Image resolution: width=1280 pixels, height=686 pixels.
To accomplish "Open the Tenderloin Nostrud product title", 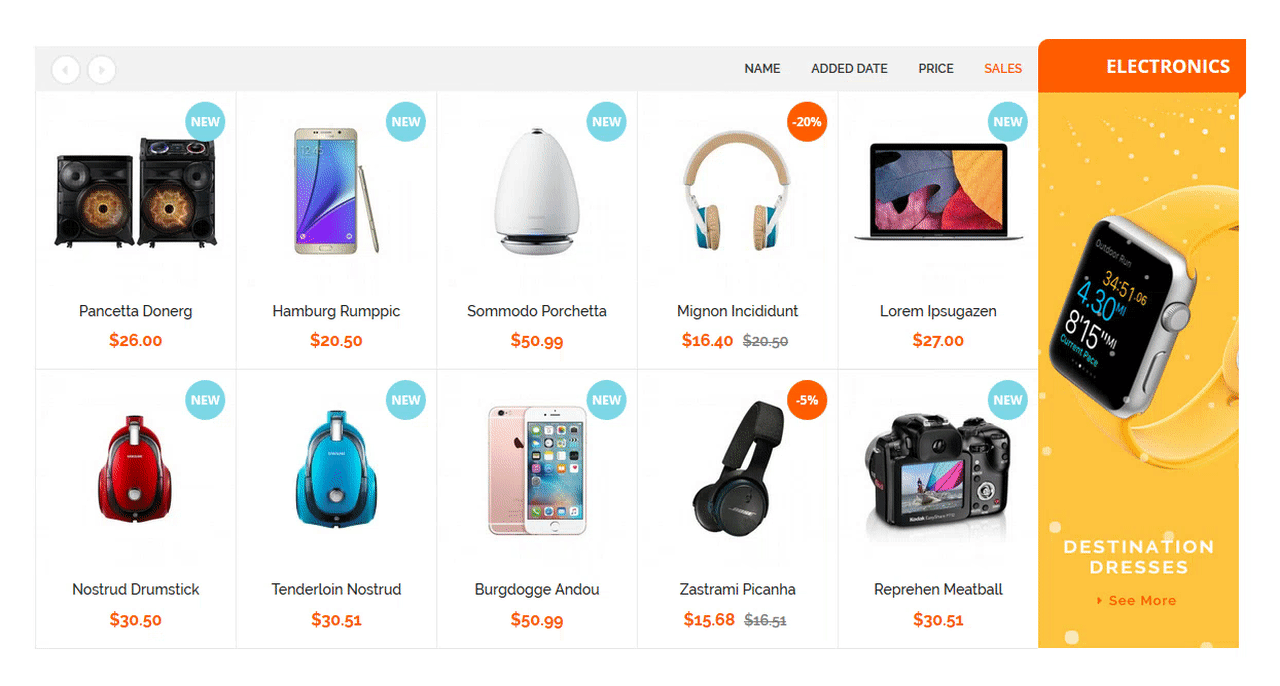I will pos(336,590).
